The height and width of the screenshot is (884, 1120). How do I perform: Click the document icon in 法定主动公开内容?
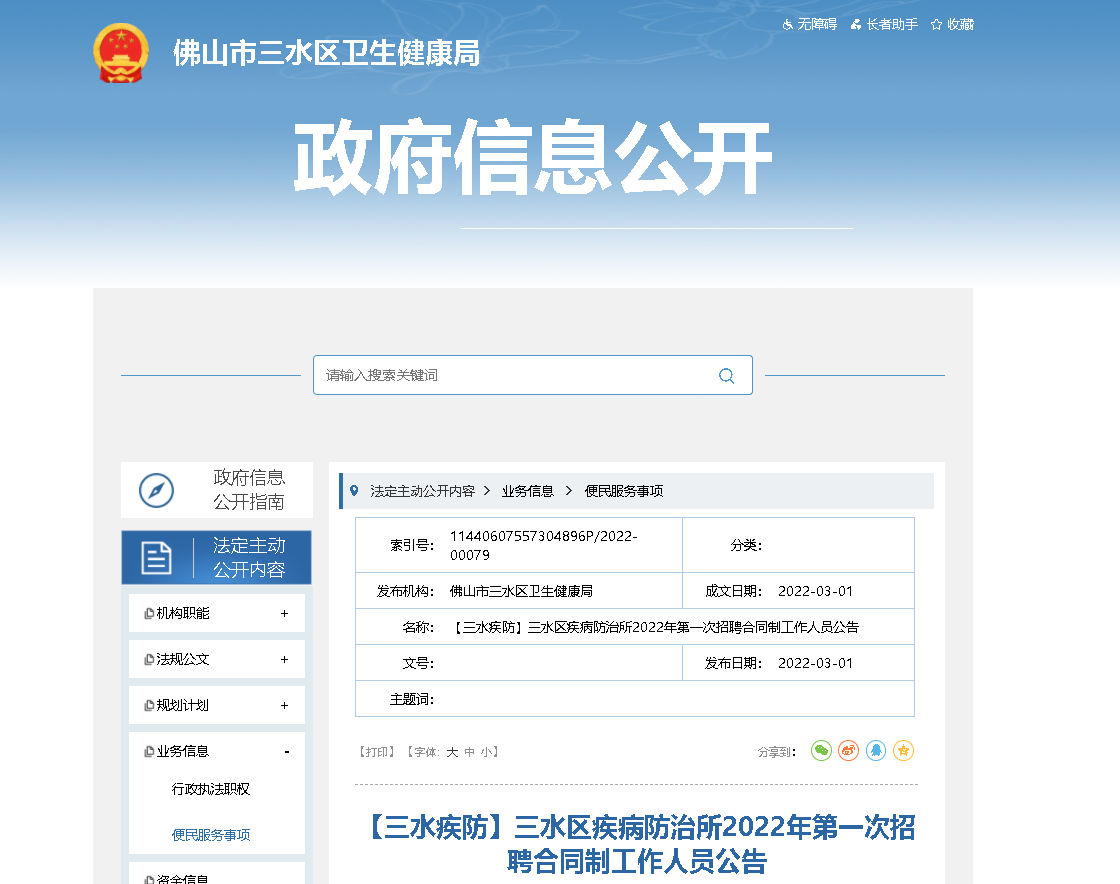[156, 558]
